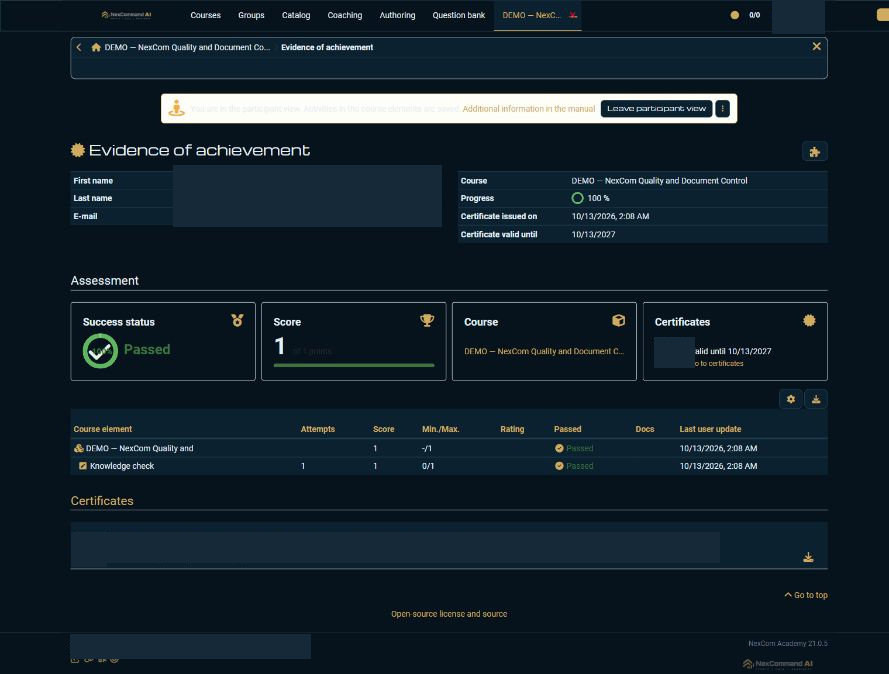
Task: Sort by Attempts column header
Action: tap(318, 429)
